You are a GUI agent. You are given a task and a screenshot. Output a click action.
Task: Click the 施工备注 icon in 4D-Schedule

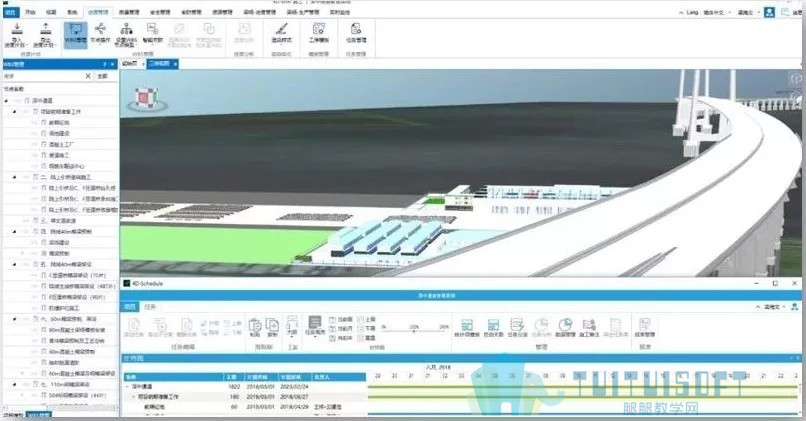click(589, 325)
